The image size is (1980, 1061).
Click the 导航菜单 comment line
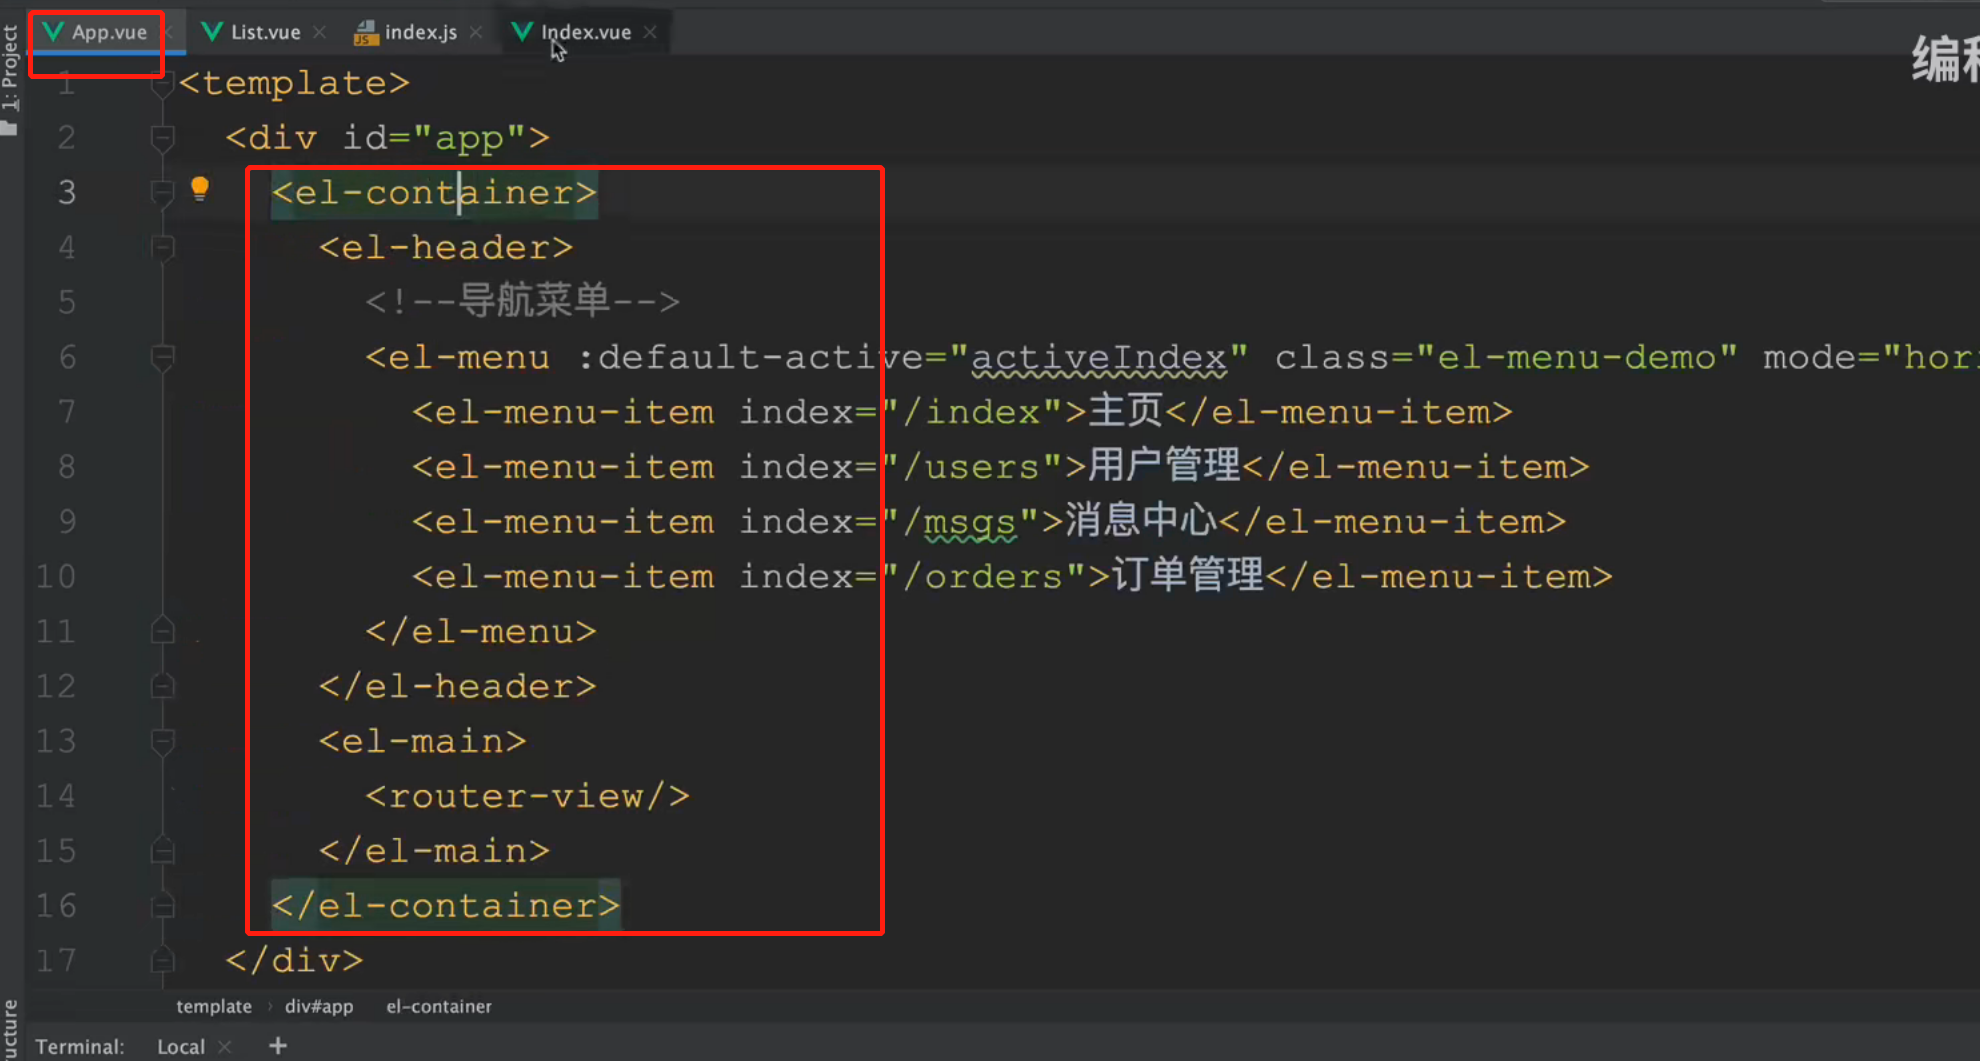tap(522, 300)
